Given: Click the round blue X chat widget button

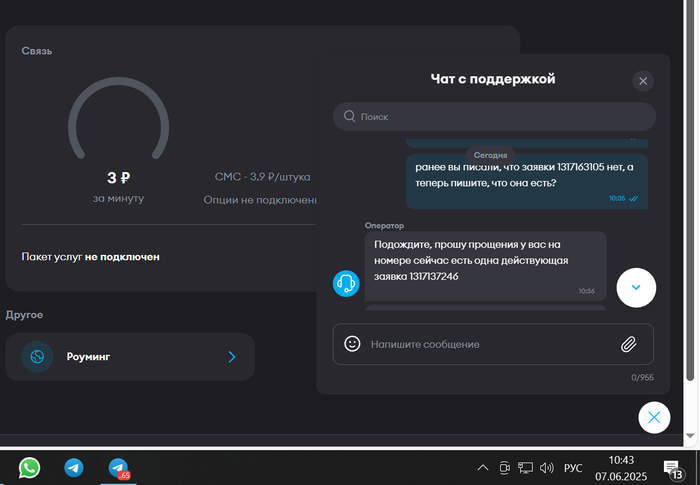Looking at the screenshot, I should [653, 417].
